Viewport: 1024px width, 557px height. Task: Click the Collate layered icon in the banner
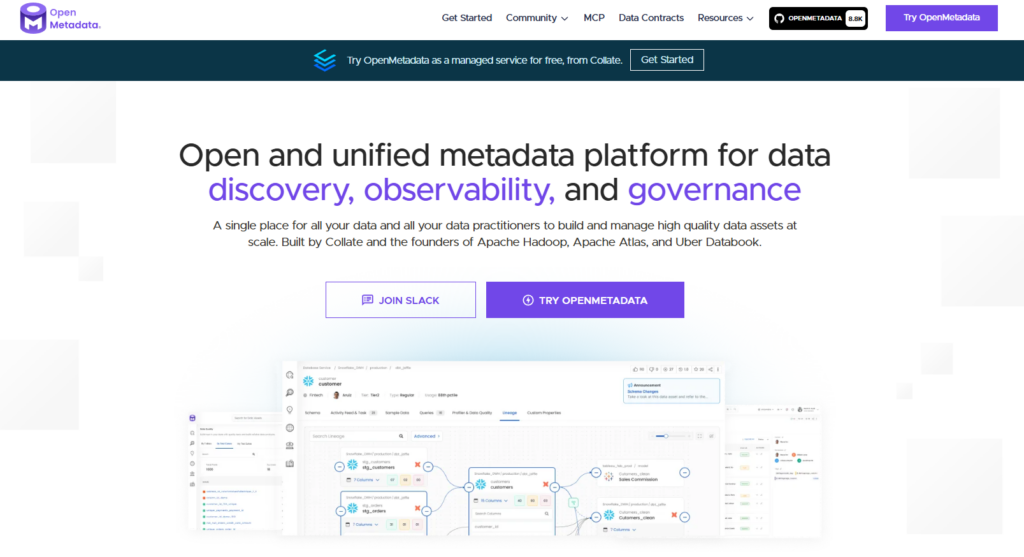coord(324,60)
